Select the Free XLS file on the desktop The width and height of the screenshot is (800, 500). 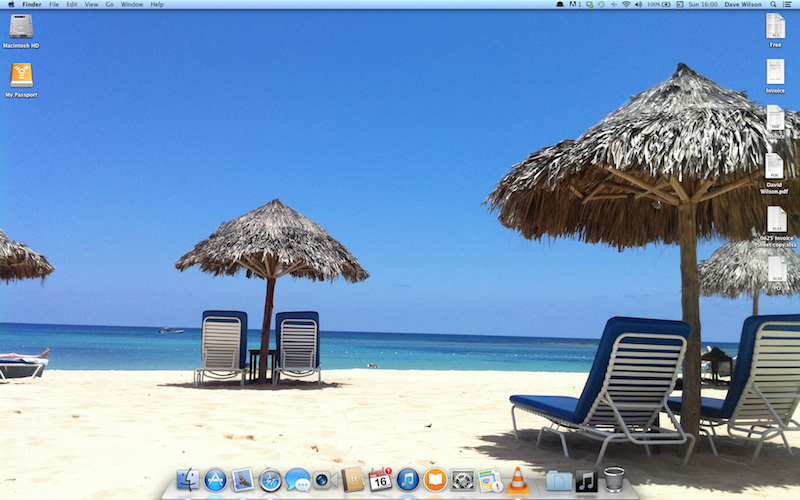[x=776, y=30]
